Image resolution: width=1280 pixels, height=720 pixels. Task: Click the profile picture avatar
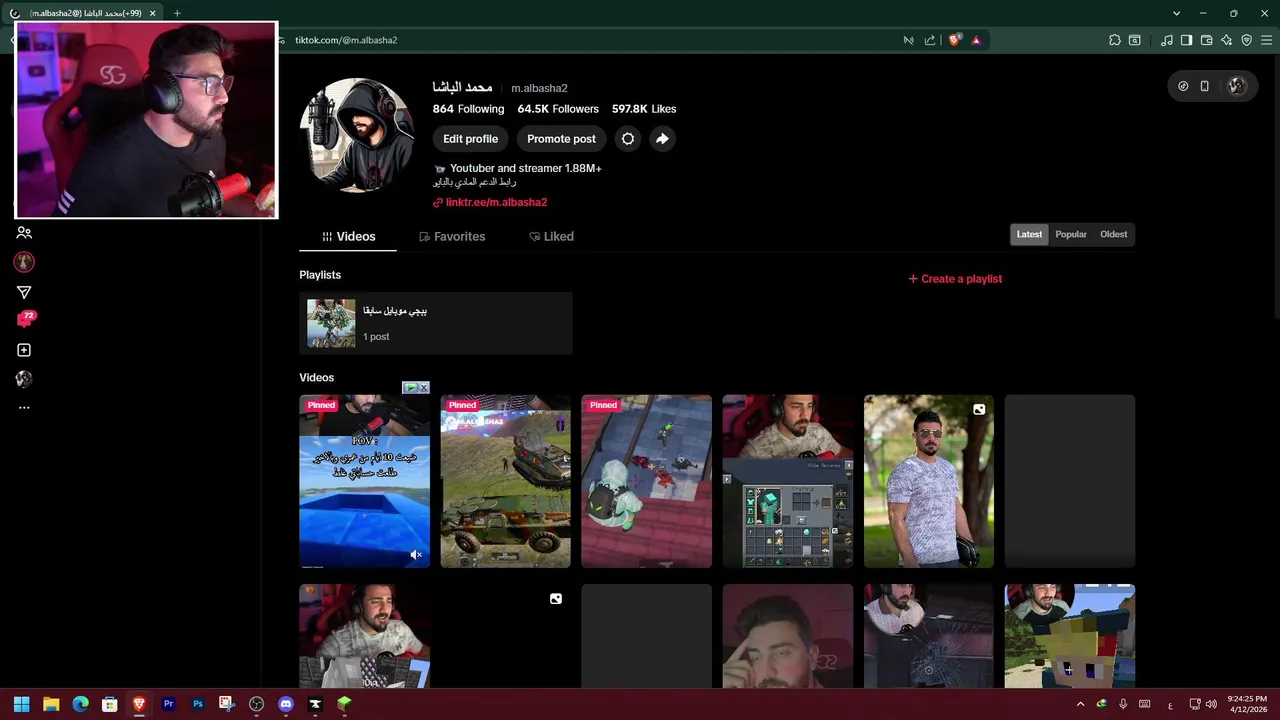tap(357, 134)
